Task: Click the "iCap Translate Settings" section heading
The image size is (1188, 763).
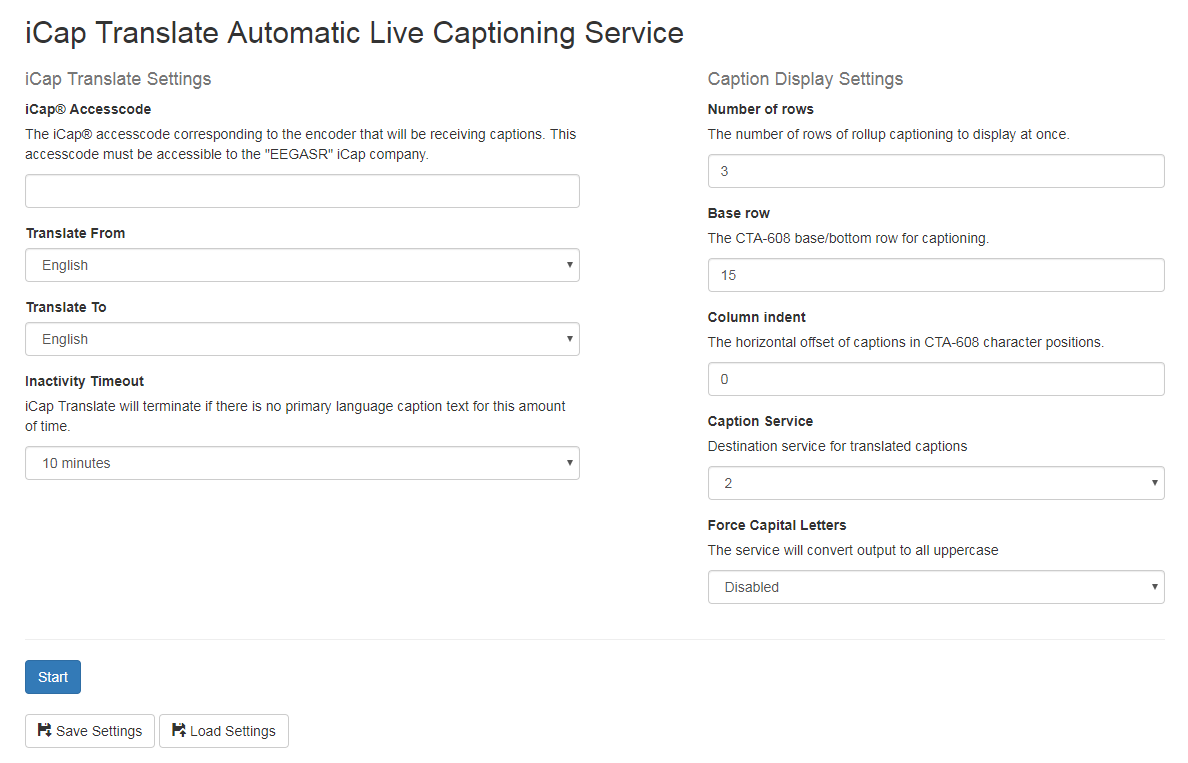Action: [118, 79]
